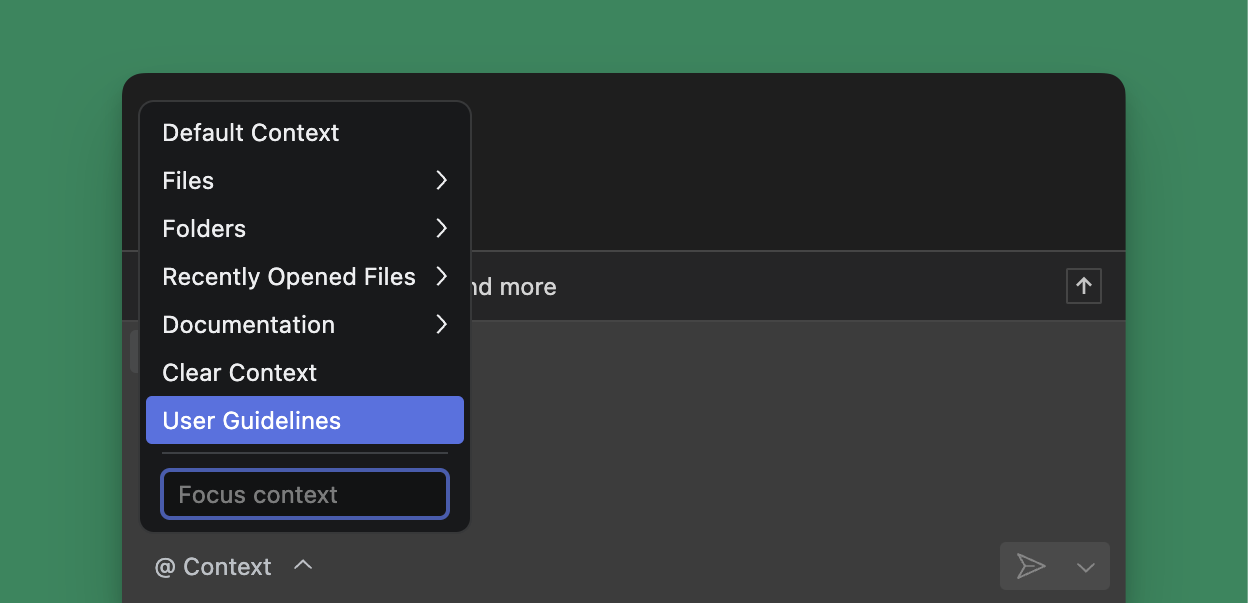1248x603 pixels.
Task: Expand the Folders submenu
Action: pyautogui.click(x=250, y=228)
